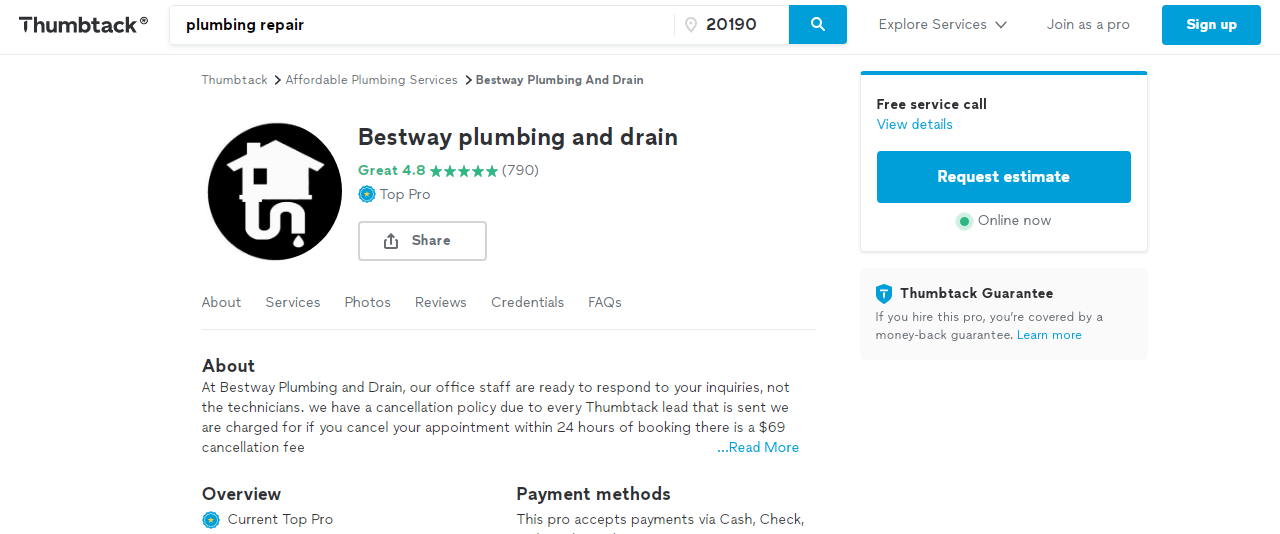The width and height of the screenshot is (1280, 534).
Task: Click the location pin icon
Action: point(690,25)
